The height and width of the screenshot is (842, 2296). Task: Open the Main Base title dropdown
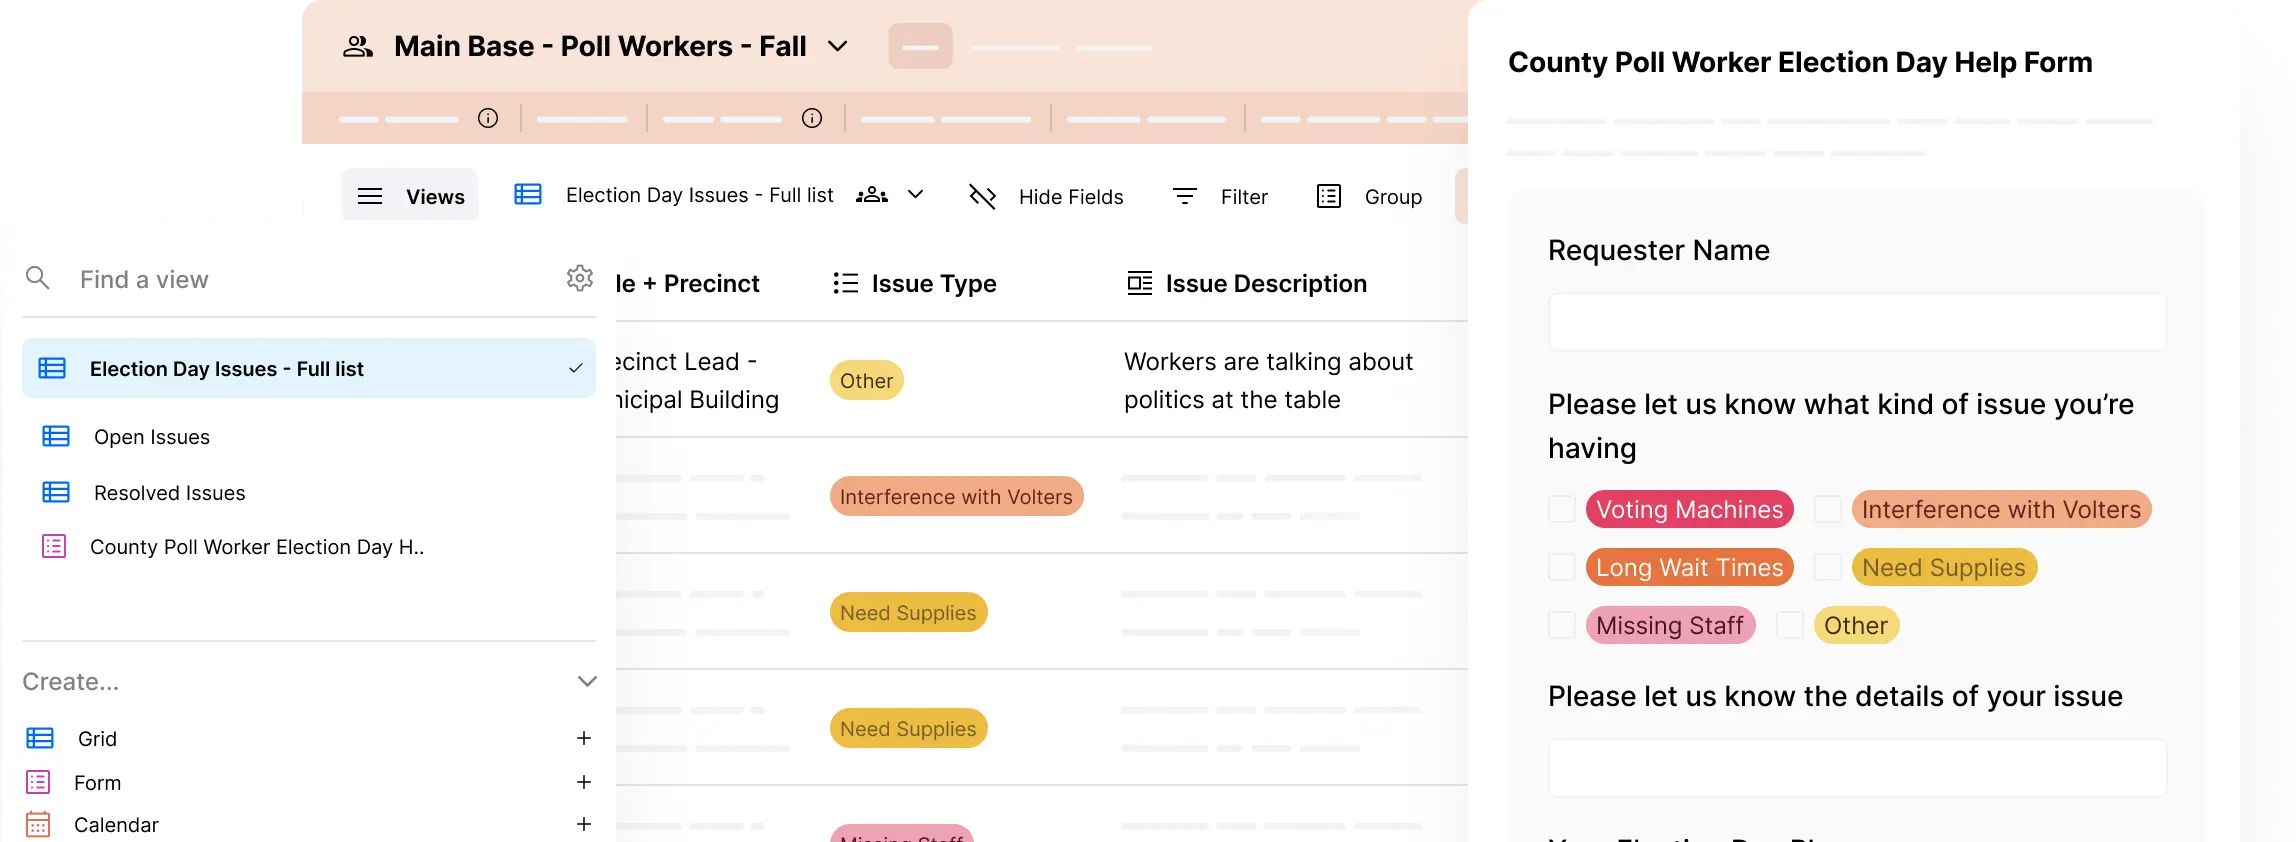(x=838, y=46)
